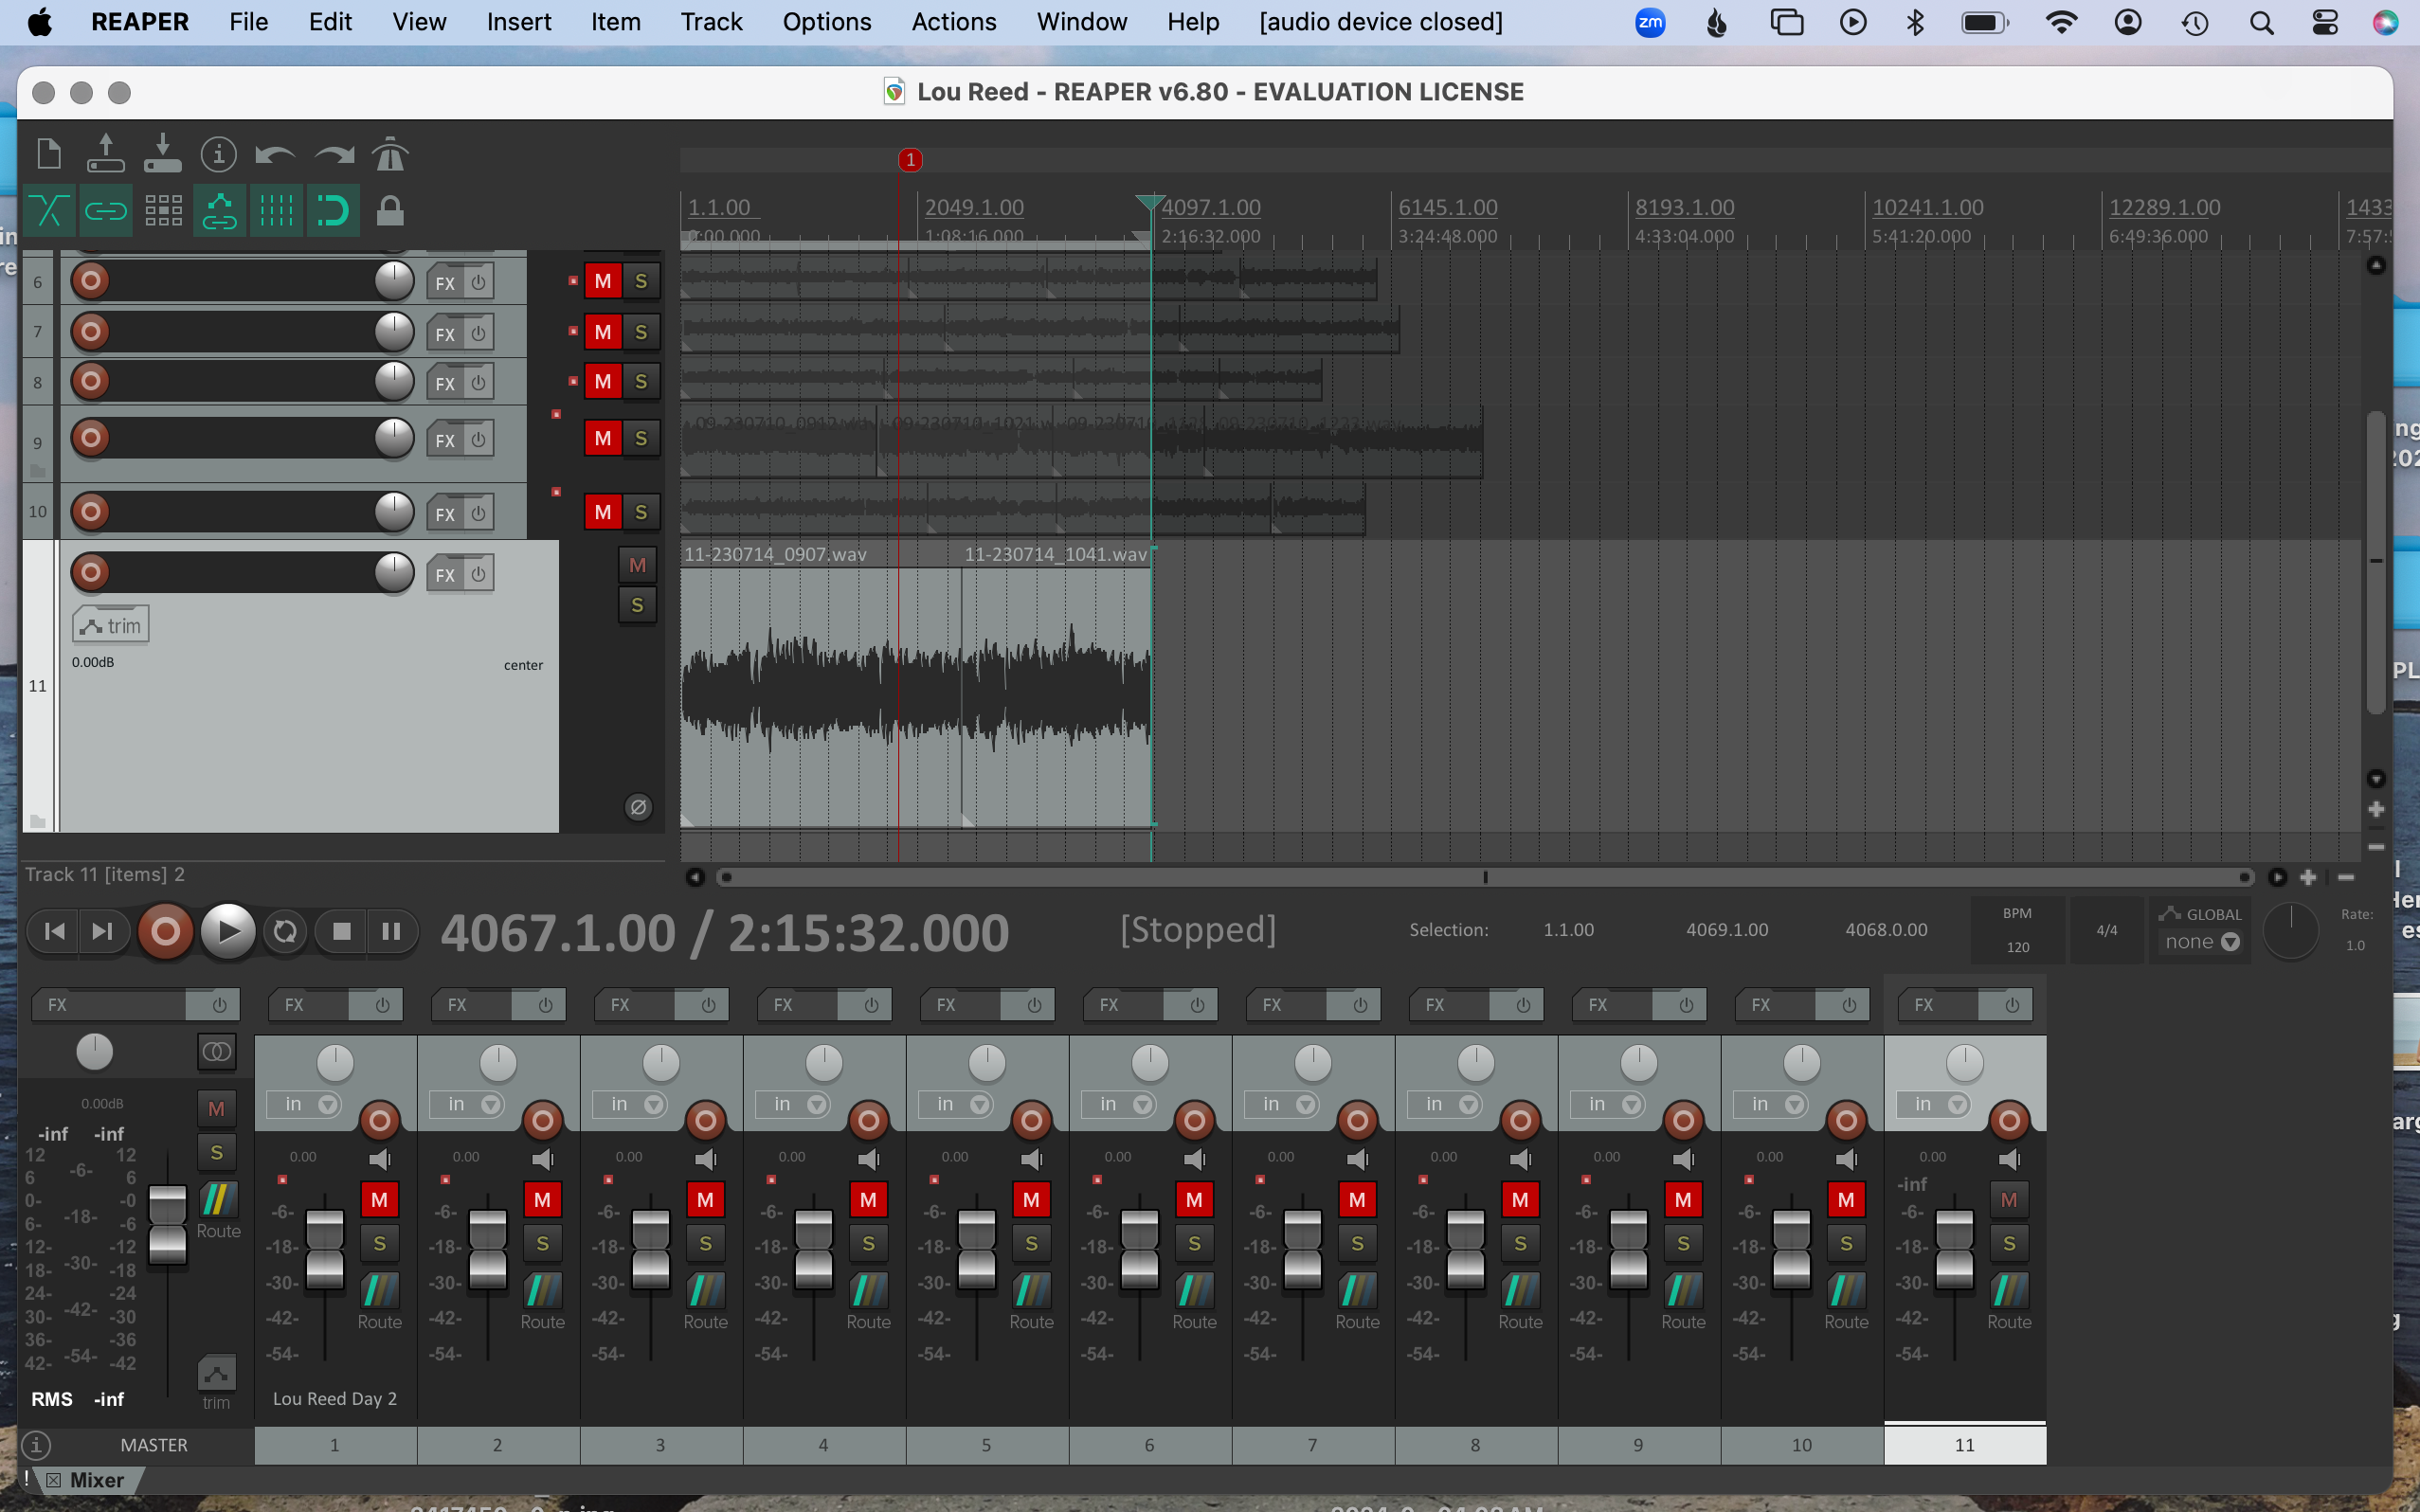The height and width of the screenshot is (1512, 2420).
Task: Open macOS Spotlight search icon
Action: [2261, 22]
